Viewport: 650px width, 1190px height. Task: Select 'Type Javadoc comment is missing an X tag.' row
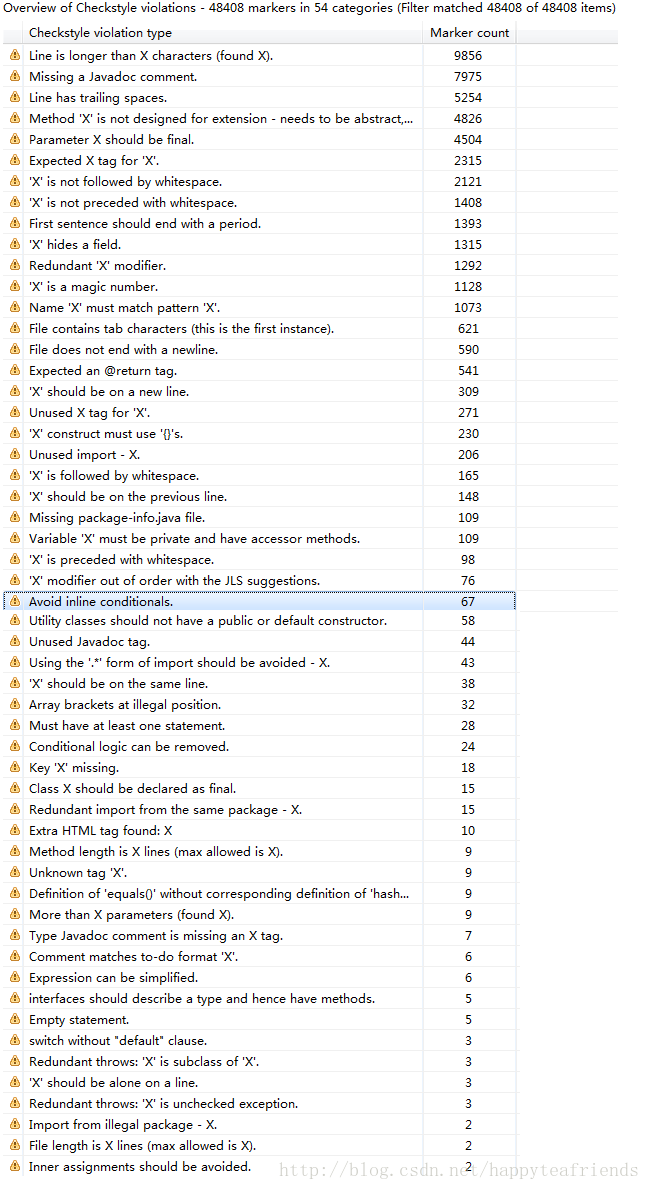tap(260, 936)
